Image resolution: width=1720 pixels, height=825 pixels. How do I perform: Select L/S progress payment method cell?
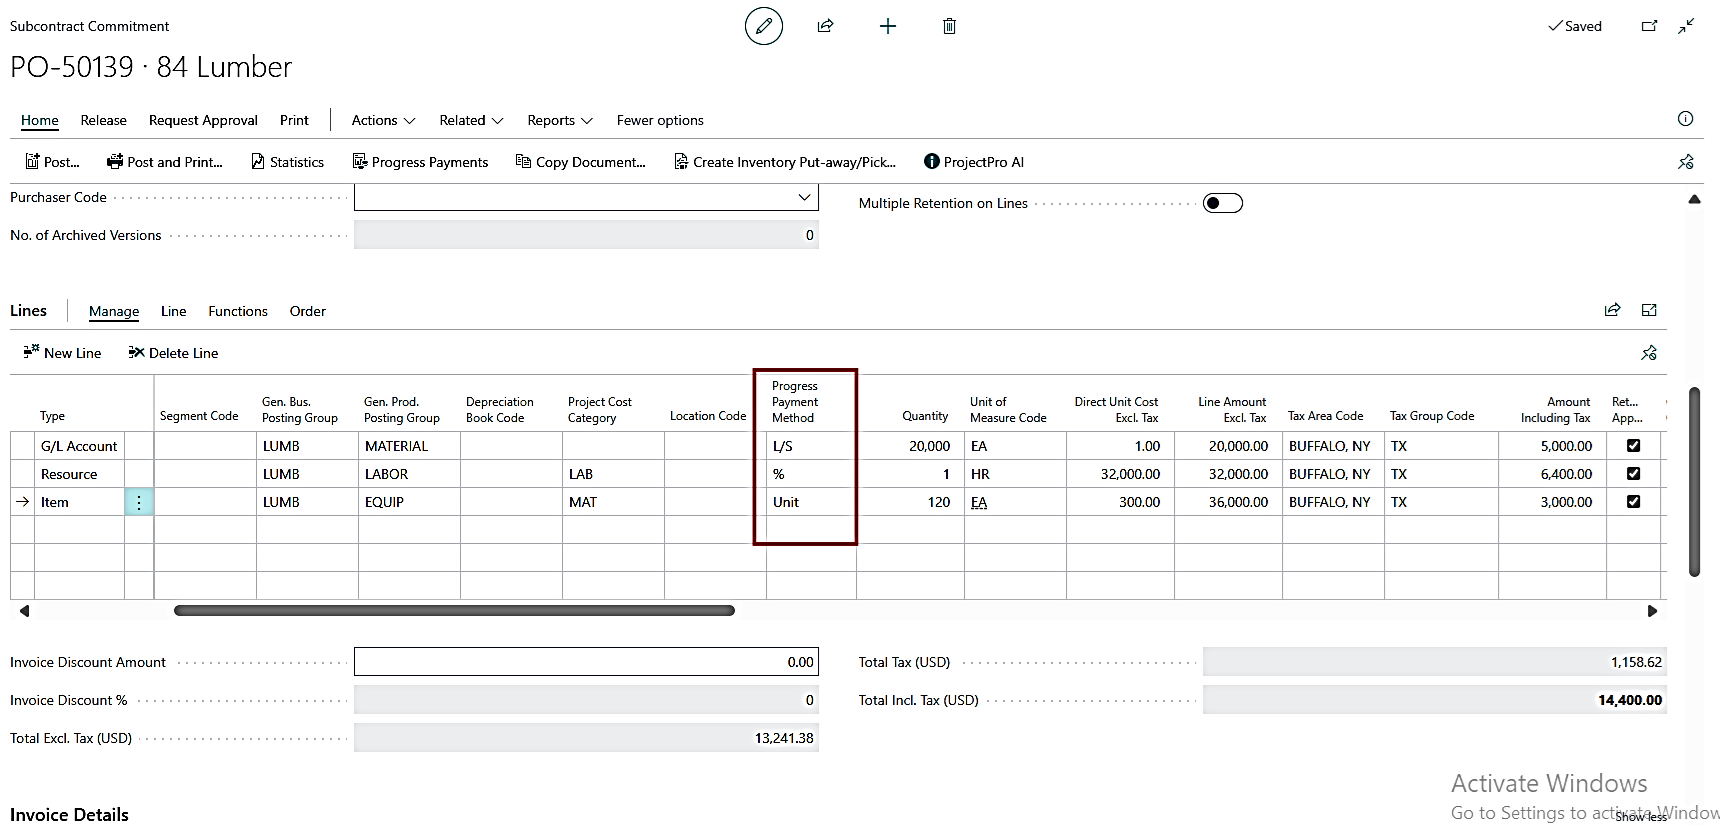[811, 446]
